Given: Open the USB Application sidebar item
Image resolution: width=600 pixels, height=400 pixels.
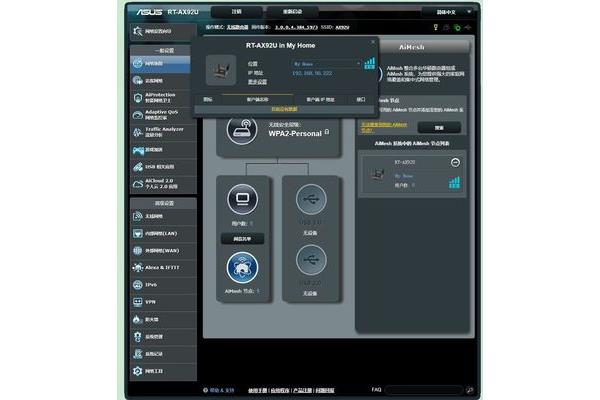Looking at the screenshot, I should point(163,167).
